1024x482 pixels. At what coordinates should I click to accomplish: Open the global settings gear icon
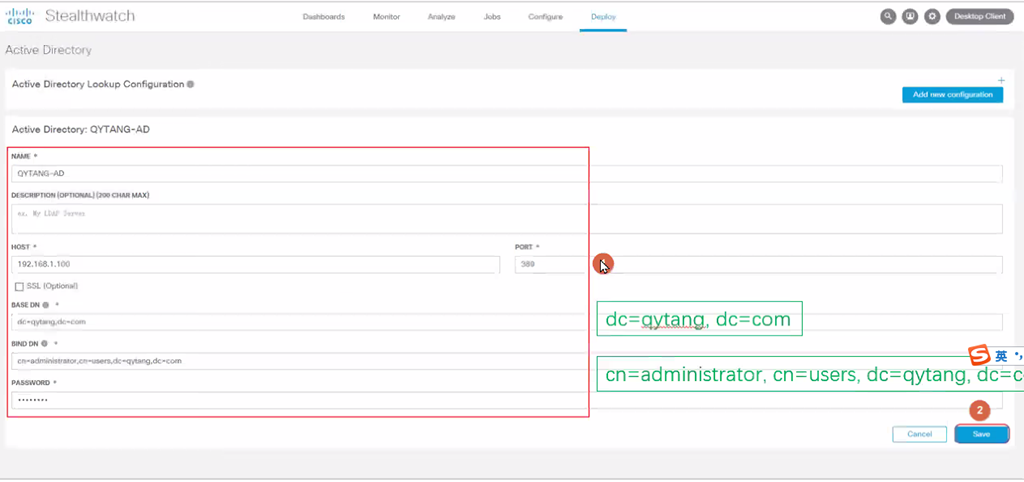932,16
